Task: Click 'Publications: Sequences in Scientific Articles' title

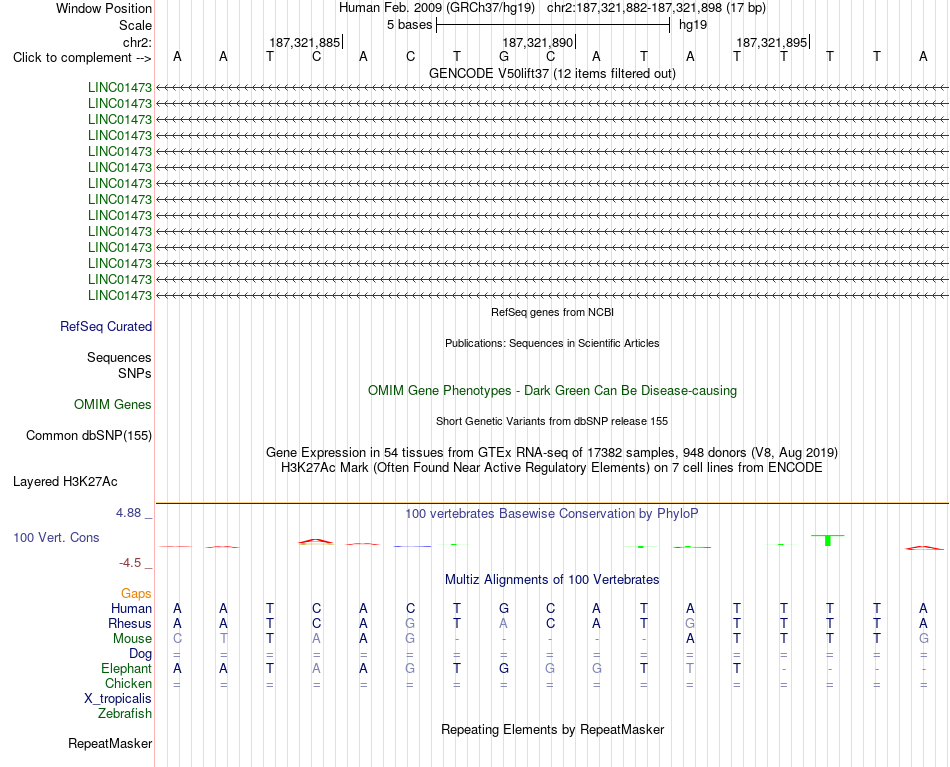Action: point(552,344)
